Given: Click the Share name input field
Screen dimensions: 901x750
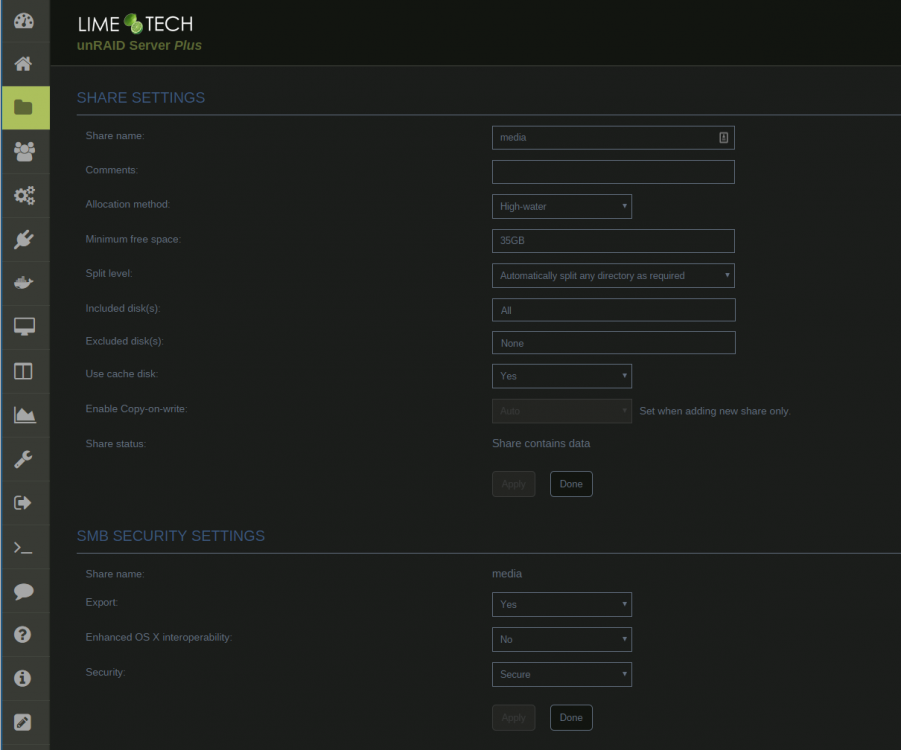Looking at the screenshot, I should point(613,137).
